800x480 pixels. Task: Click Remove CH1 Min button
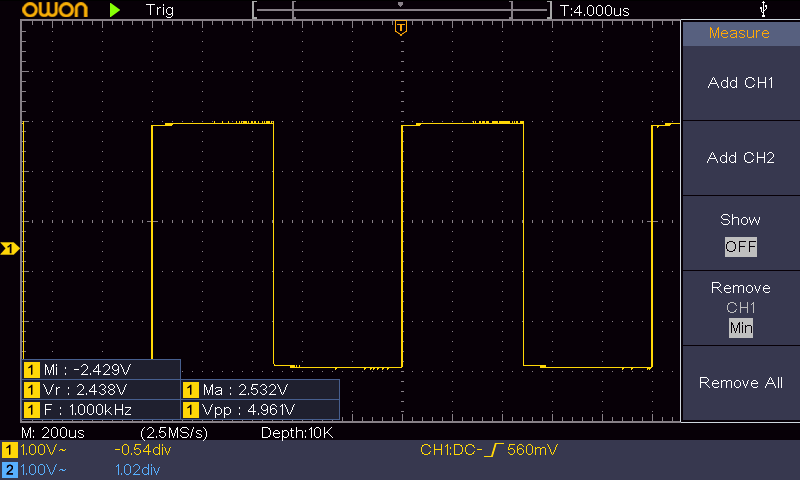pyautogui.click(x=740, y=308)
